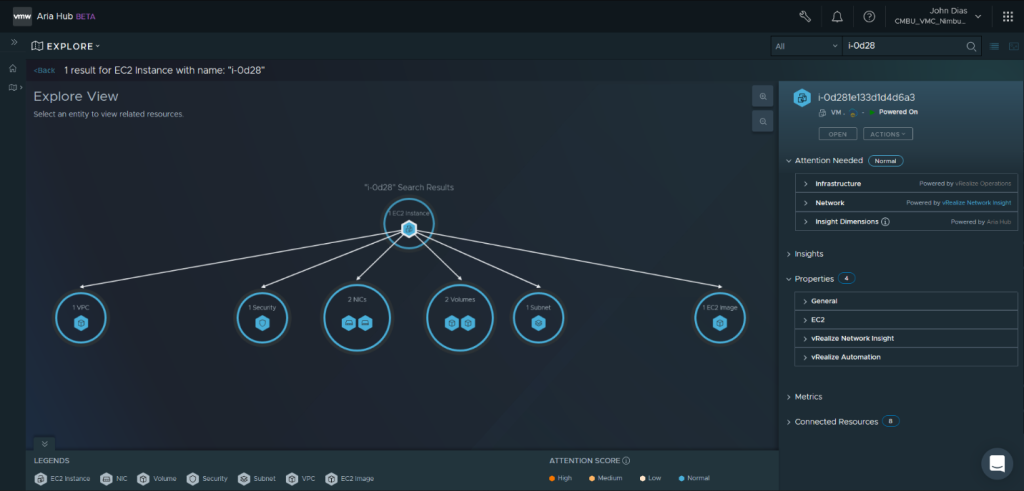Viewport: 1024px width, 491px height.
Task: Open the apps grid switcher
Action: [1008, 16]
